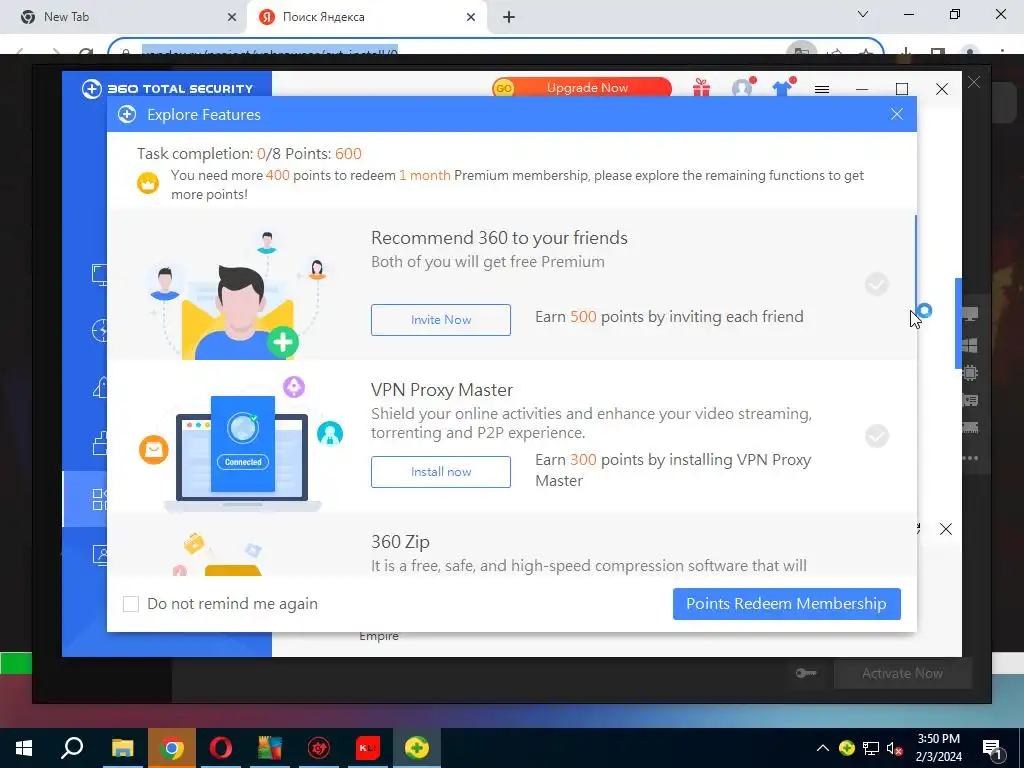Switch to the New Tab browser tab
Viewport: 1024px width, 768px height.
coord(123,17)
